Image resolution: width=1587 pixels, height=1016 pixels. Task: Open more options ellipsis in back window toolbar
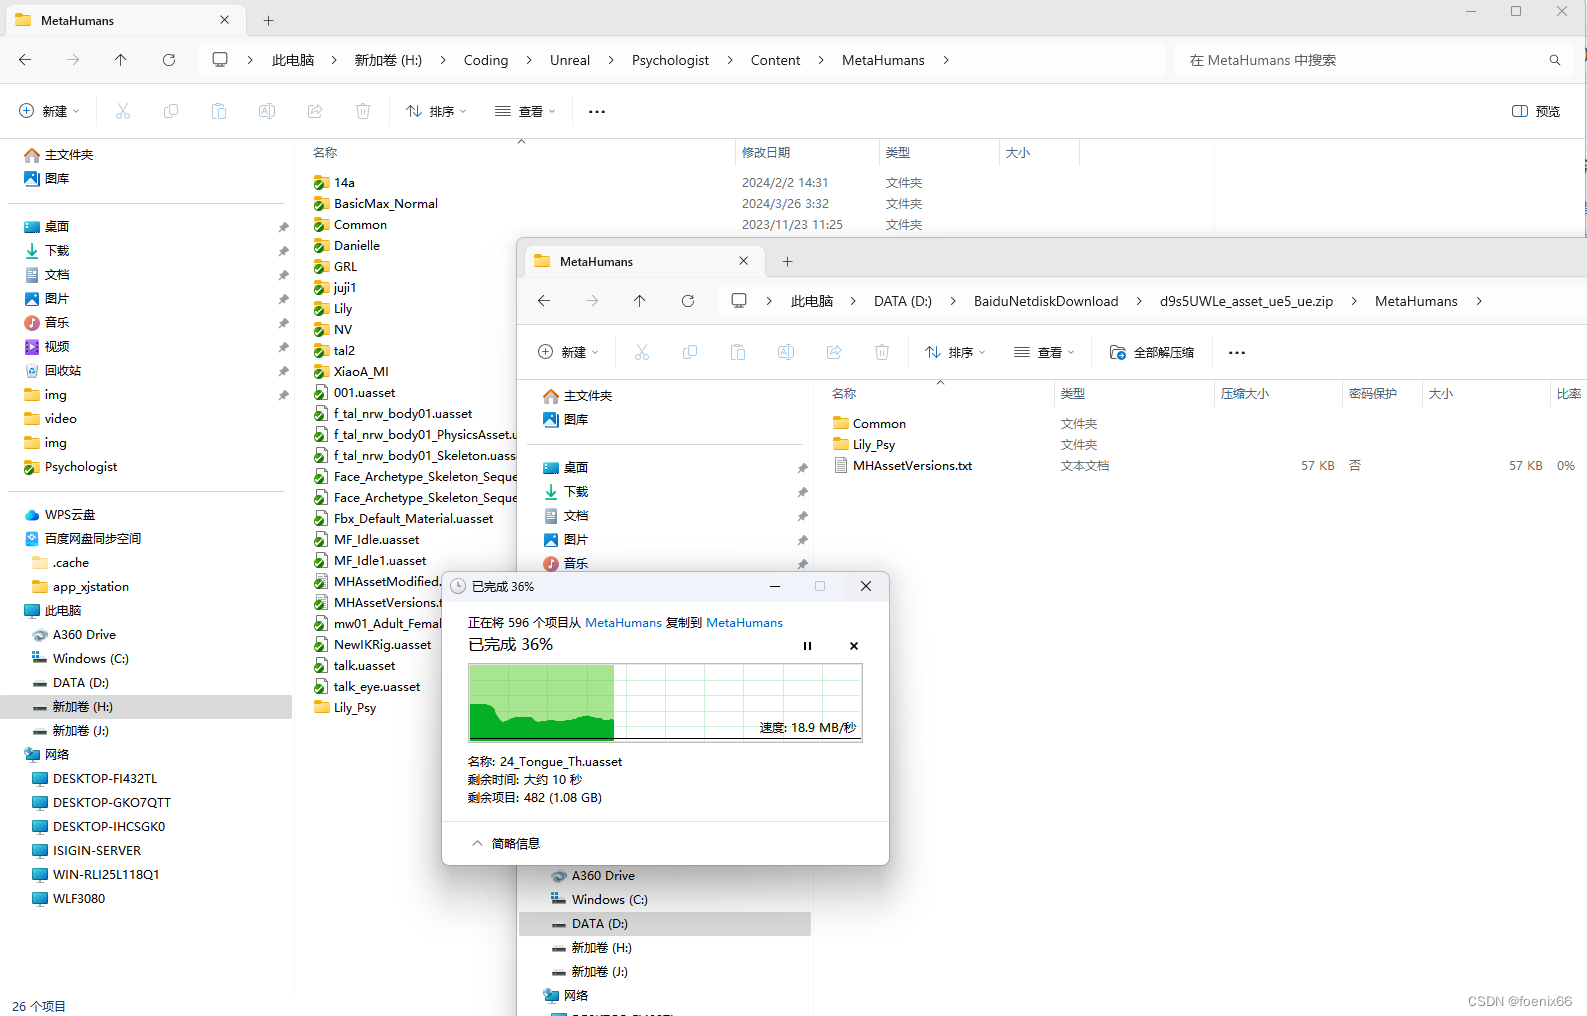pos(597,111)
